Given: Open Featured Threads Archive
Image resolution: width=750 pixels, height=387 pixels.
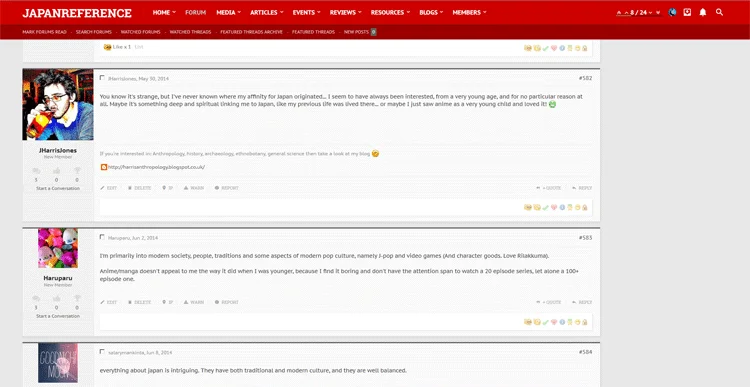Looking at the screenshot, I should 252,32.
